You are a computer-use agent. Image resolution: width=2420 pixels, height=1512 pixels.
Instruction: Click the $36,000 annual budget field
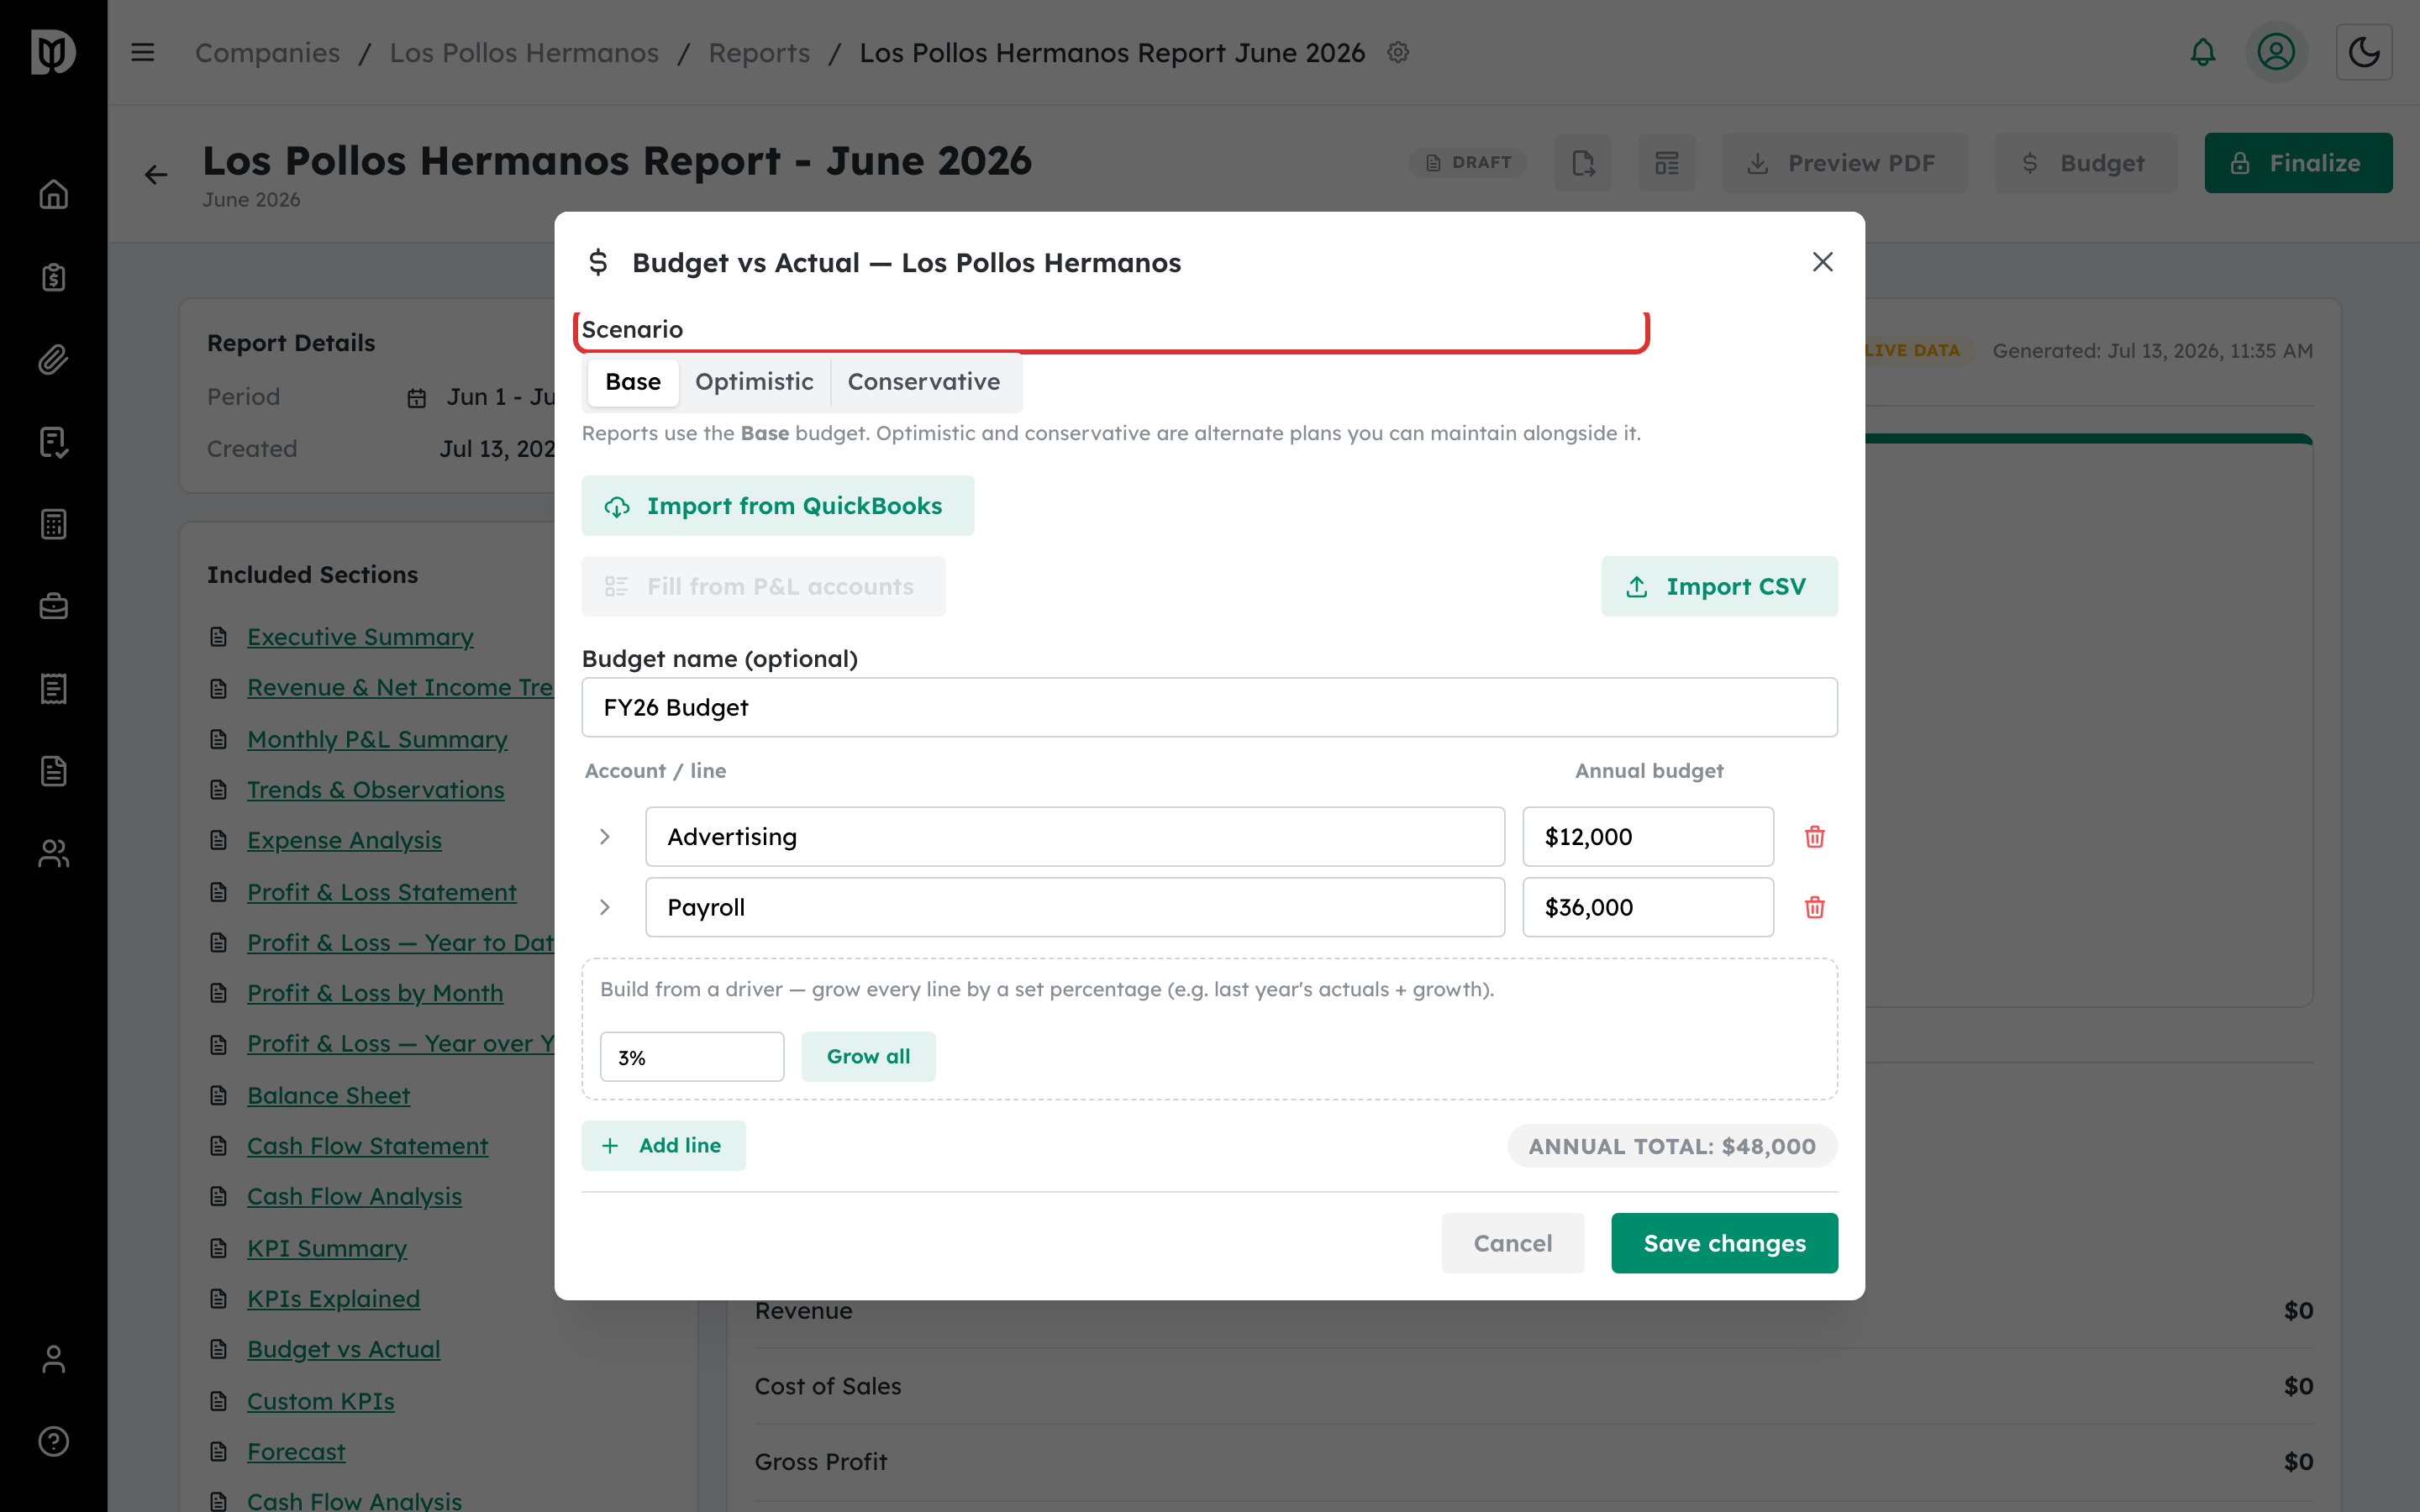1648,907
